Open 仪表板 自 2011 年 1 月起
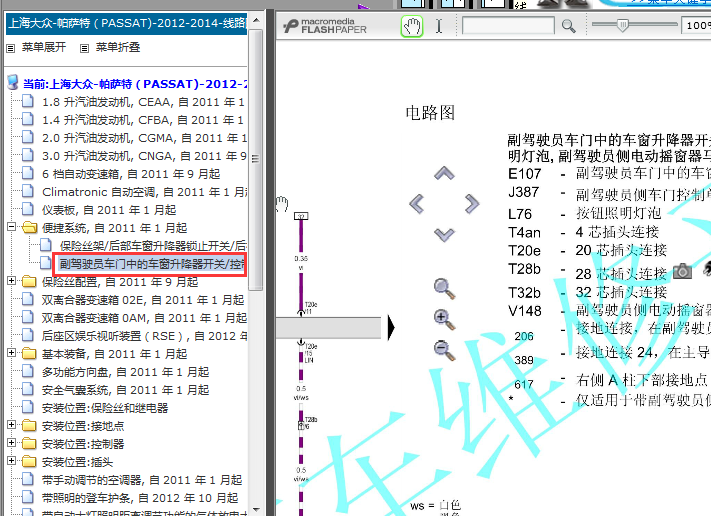The width and height of the screenshot is (711, 516). 109,210
